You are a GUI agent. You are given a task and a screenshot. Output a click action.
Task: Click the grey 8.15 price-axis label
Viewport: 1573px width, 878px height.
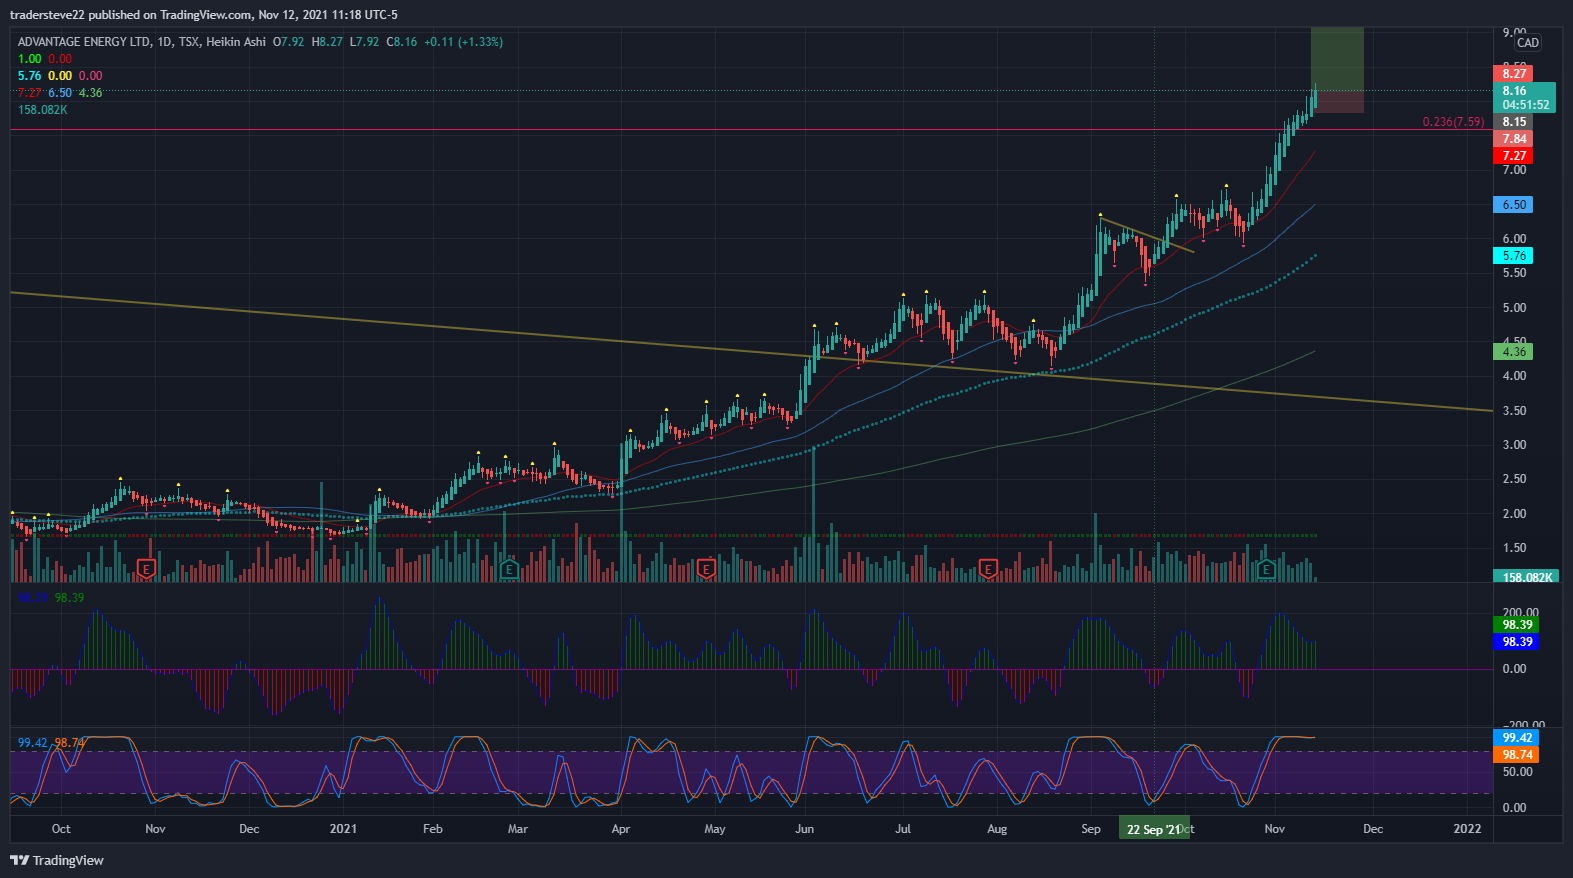click(x=1514, y=122)
